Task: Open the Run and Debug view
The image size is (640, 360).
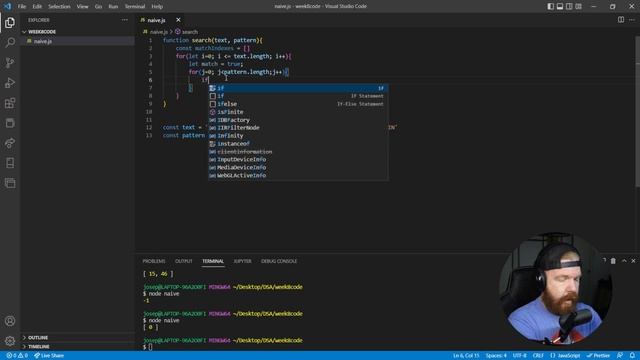Action: point(10,83)
